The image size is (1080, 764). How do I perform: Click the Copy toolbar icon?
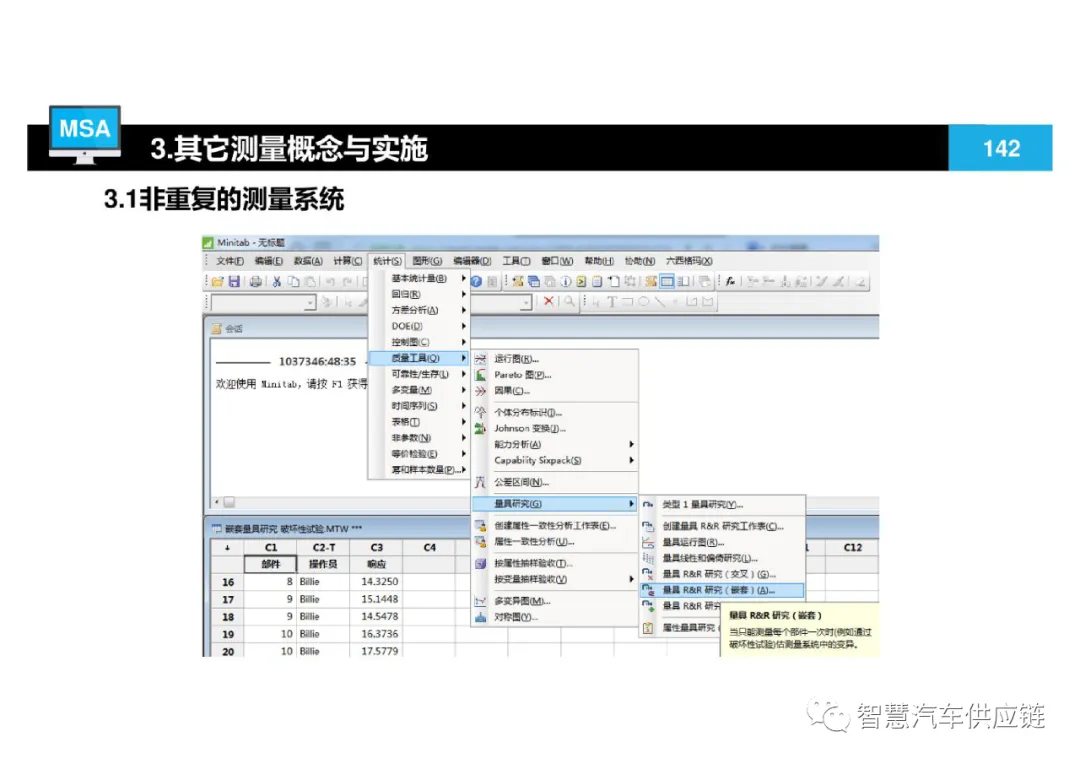tap(293, 281)
